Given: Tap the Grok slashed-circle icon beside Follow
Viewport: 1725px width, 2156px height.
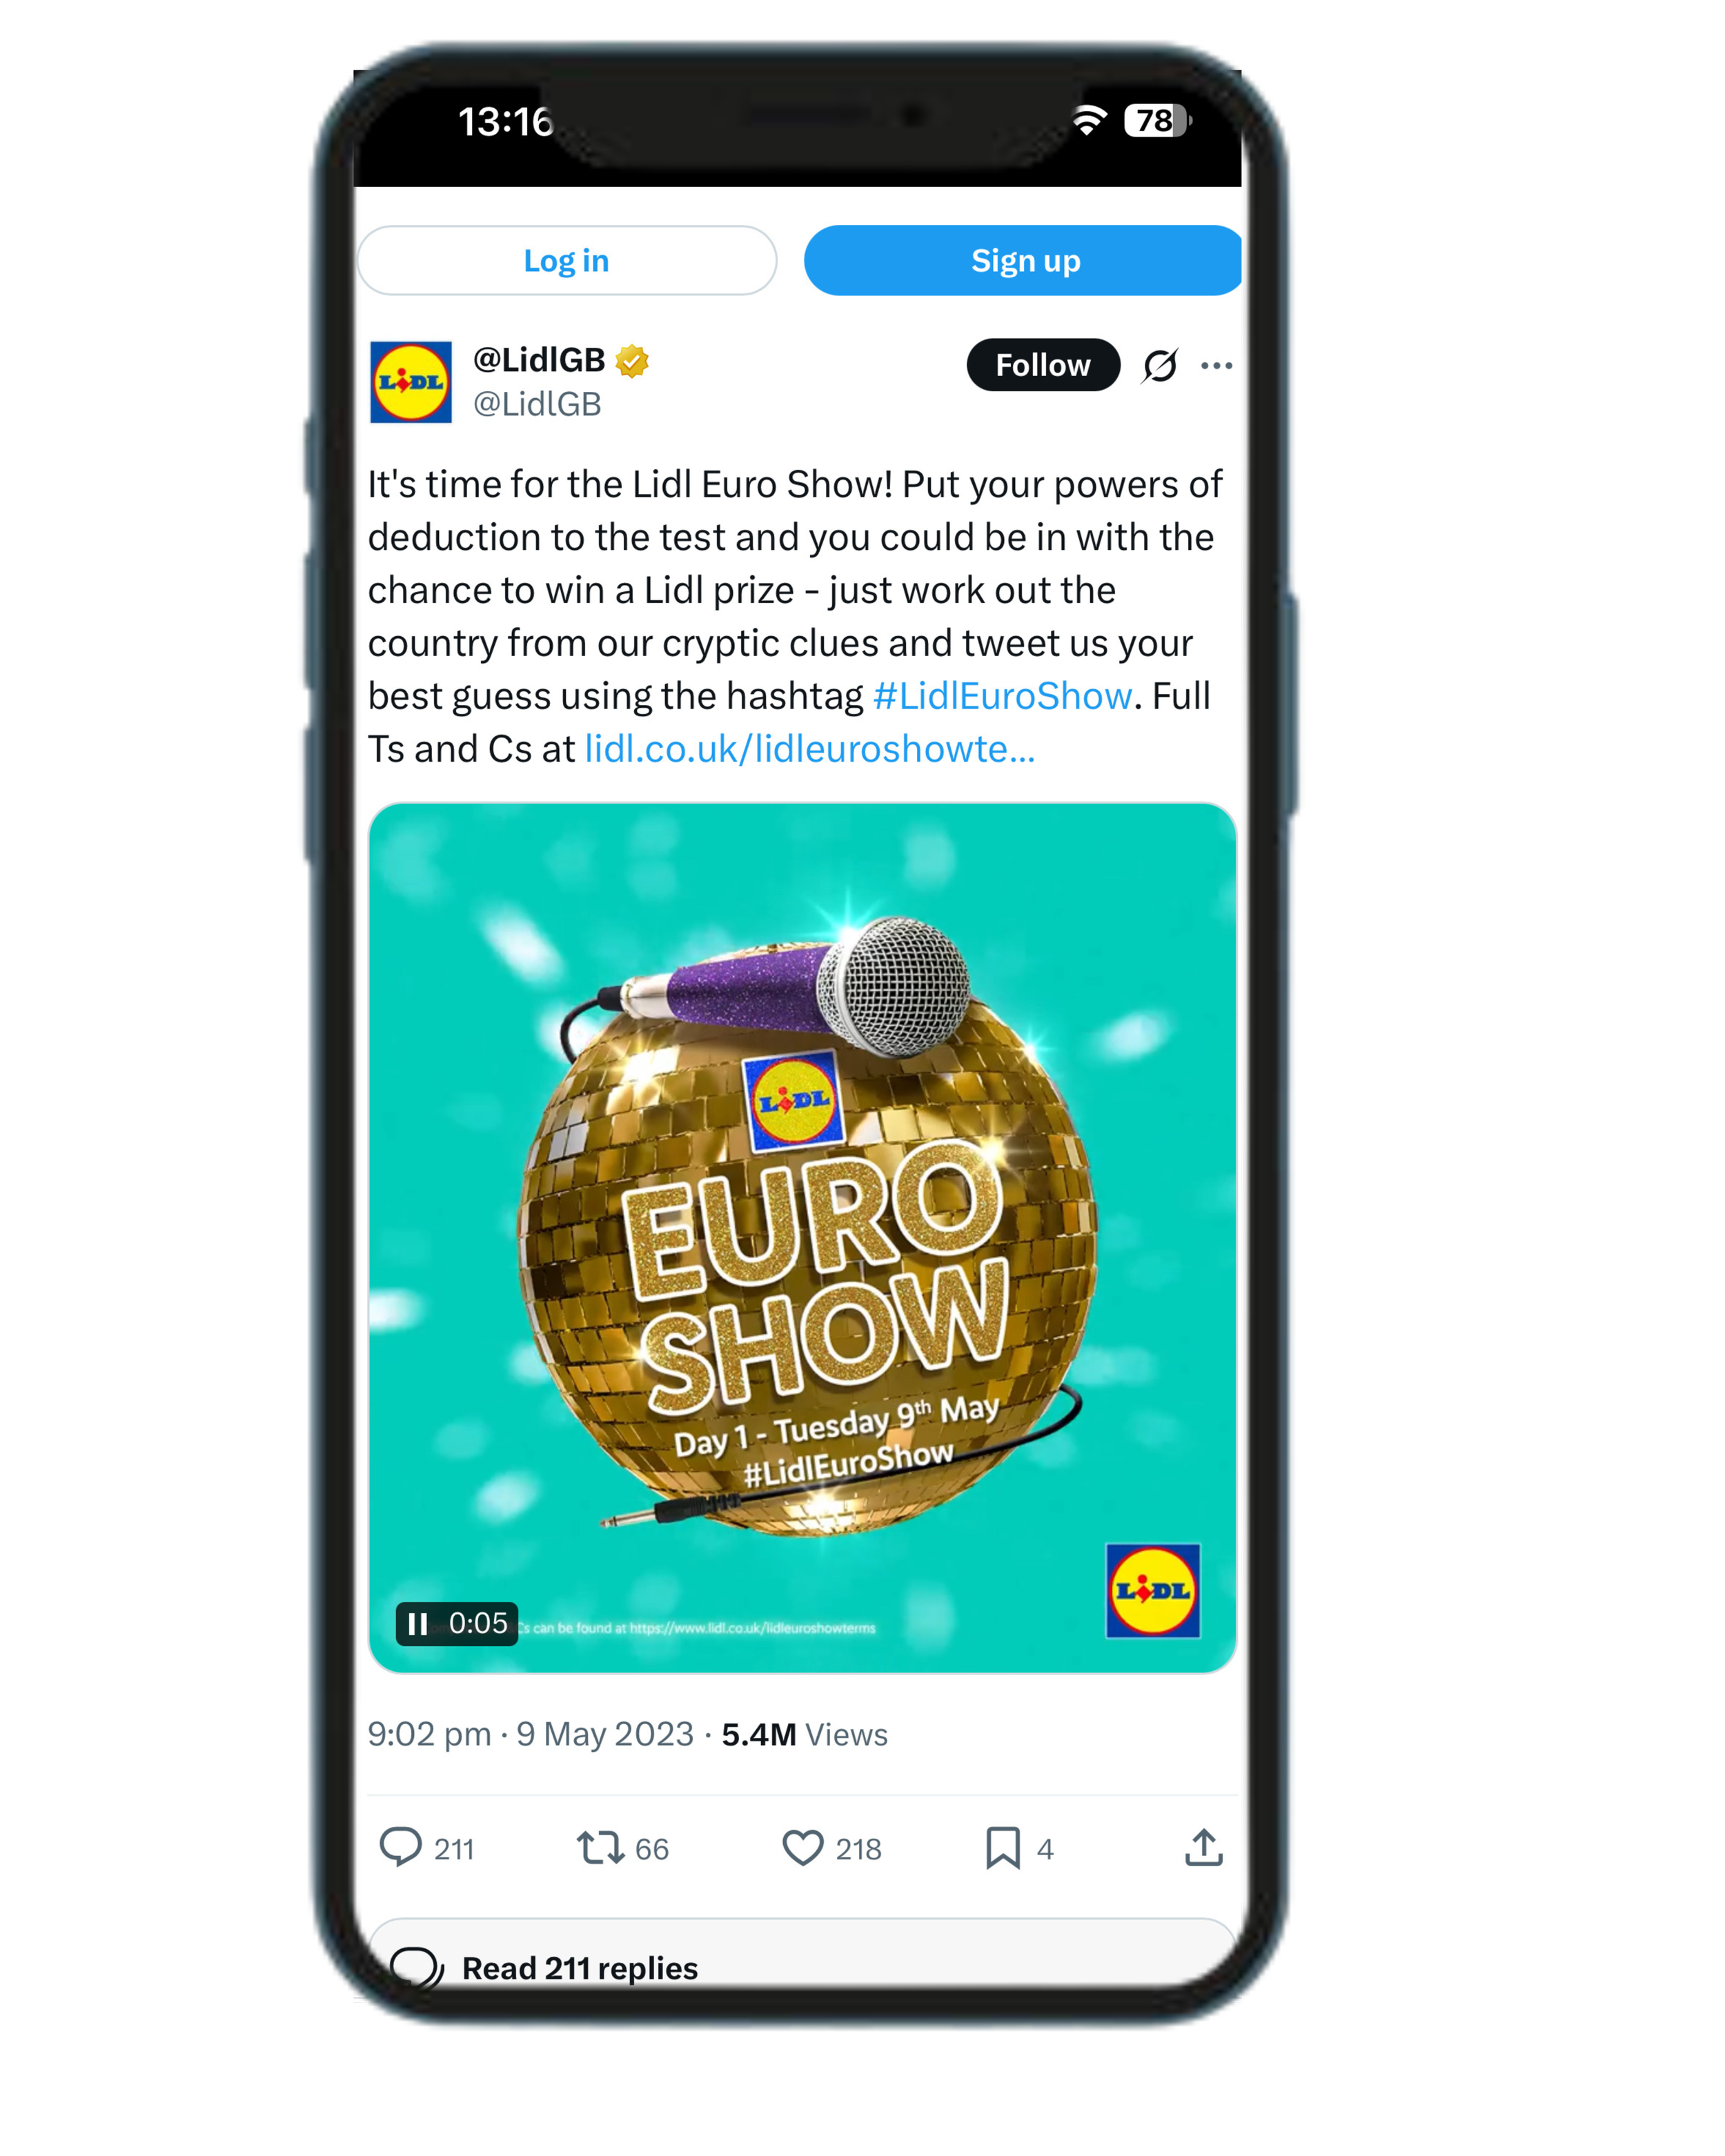Looking at the screenshot, I should pyautogui.click(x=1160, y=365).
